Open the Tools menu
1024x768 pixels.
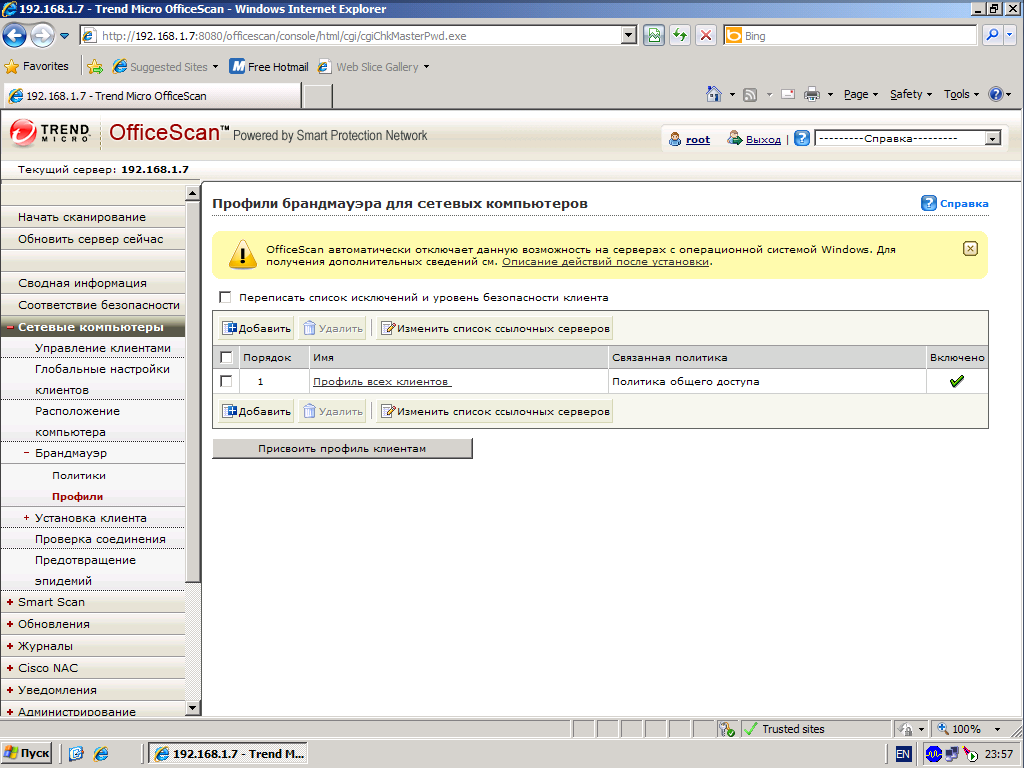[961, 95]
